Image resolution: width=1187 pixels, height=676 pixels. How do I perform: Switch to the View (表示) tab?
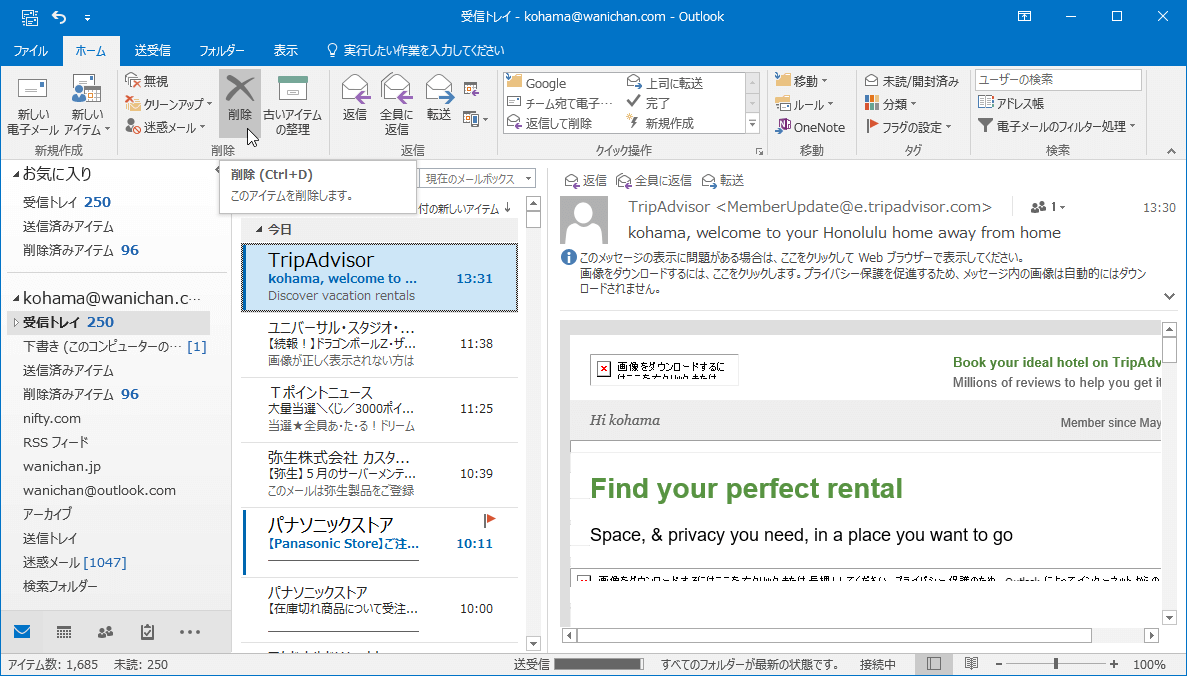point(285,51)
